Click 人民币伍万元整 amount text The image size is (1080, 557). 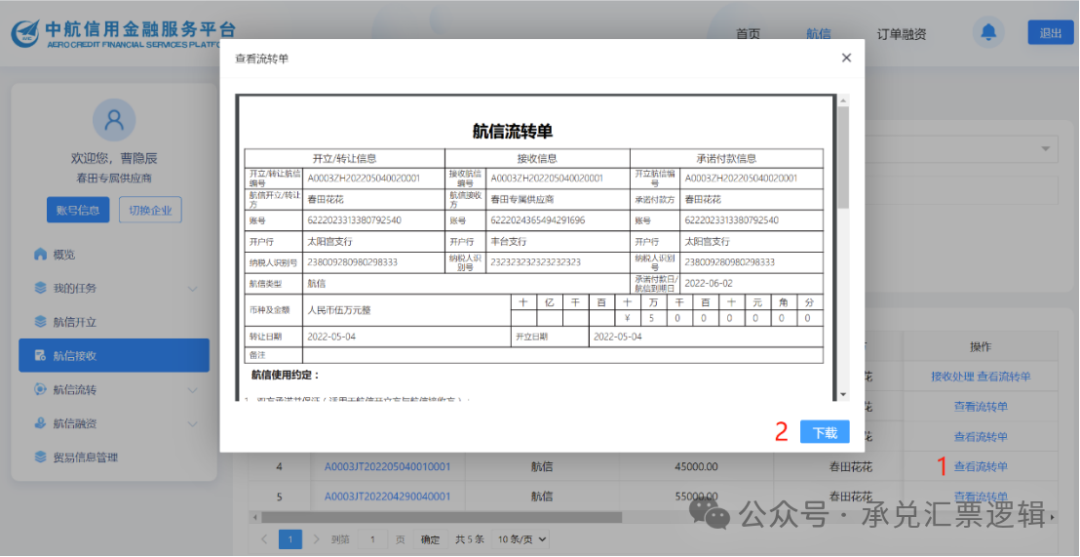pos(339,311)
